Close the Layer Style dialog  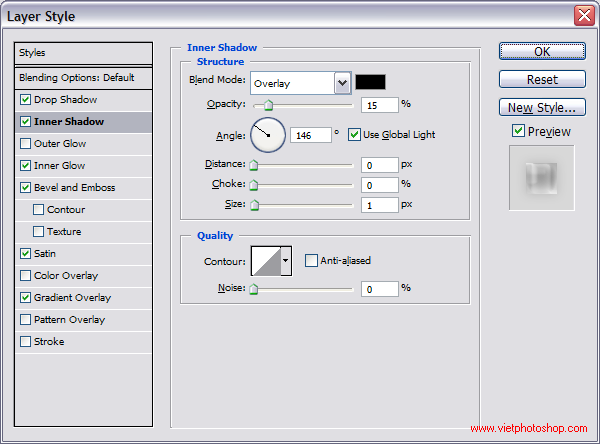pyautogui.click(x=583, y=16)
